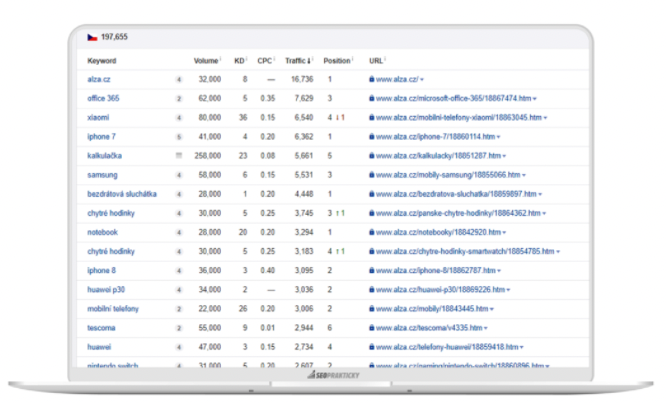This screenshot has width=666, height=403.
Task: Click SERP features badge in huawei p30 row
Action: pyautogui.click(x=179, y=290)
